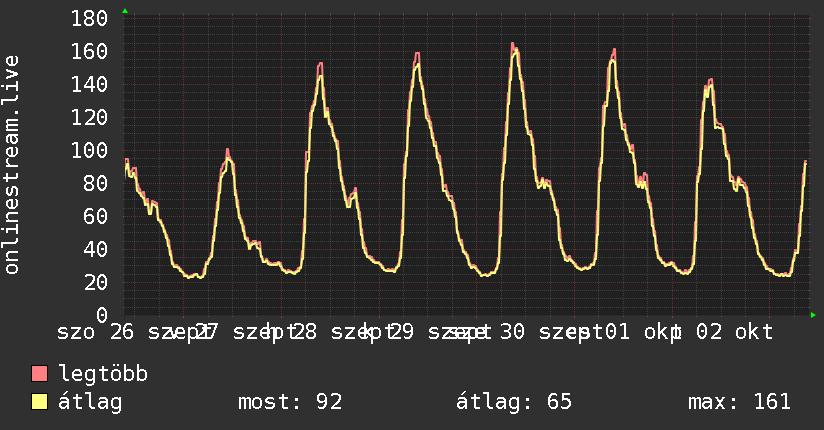The width and height of the screenshot is (824, 430).
Task: Click the 60 y-axis label
Action: click(x=96, y=217)
